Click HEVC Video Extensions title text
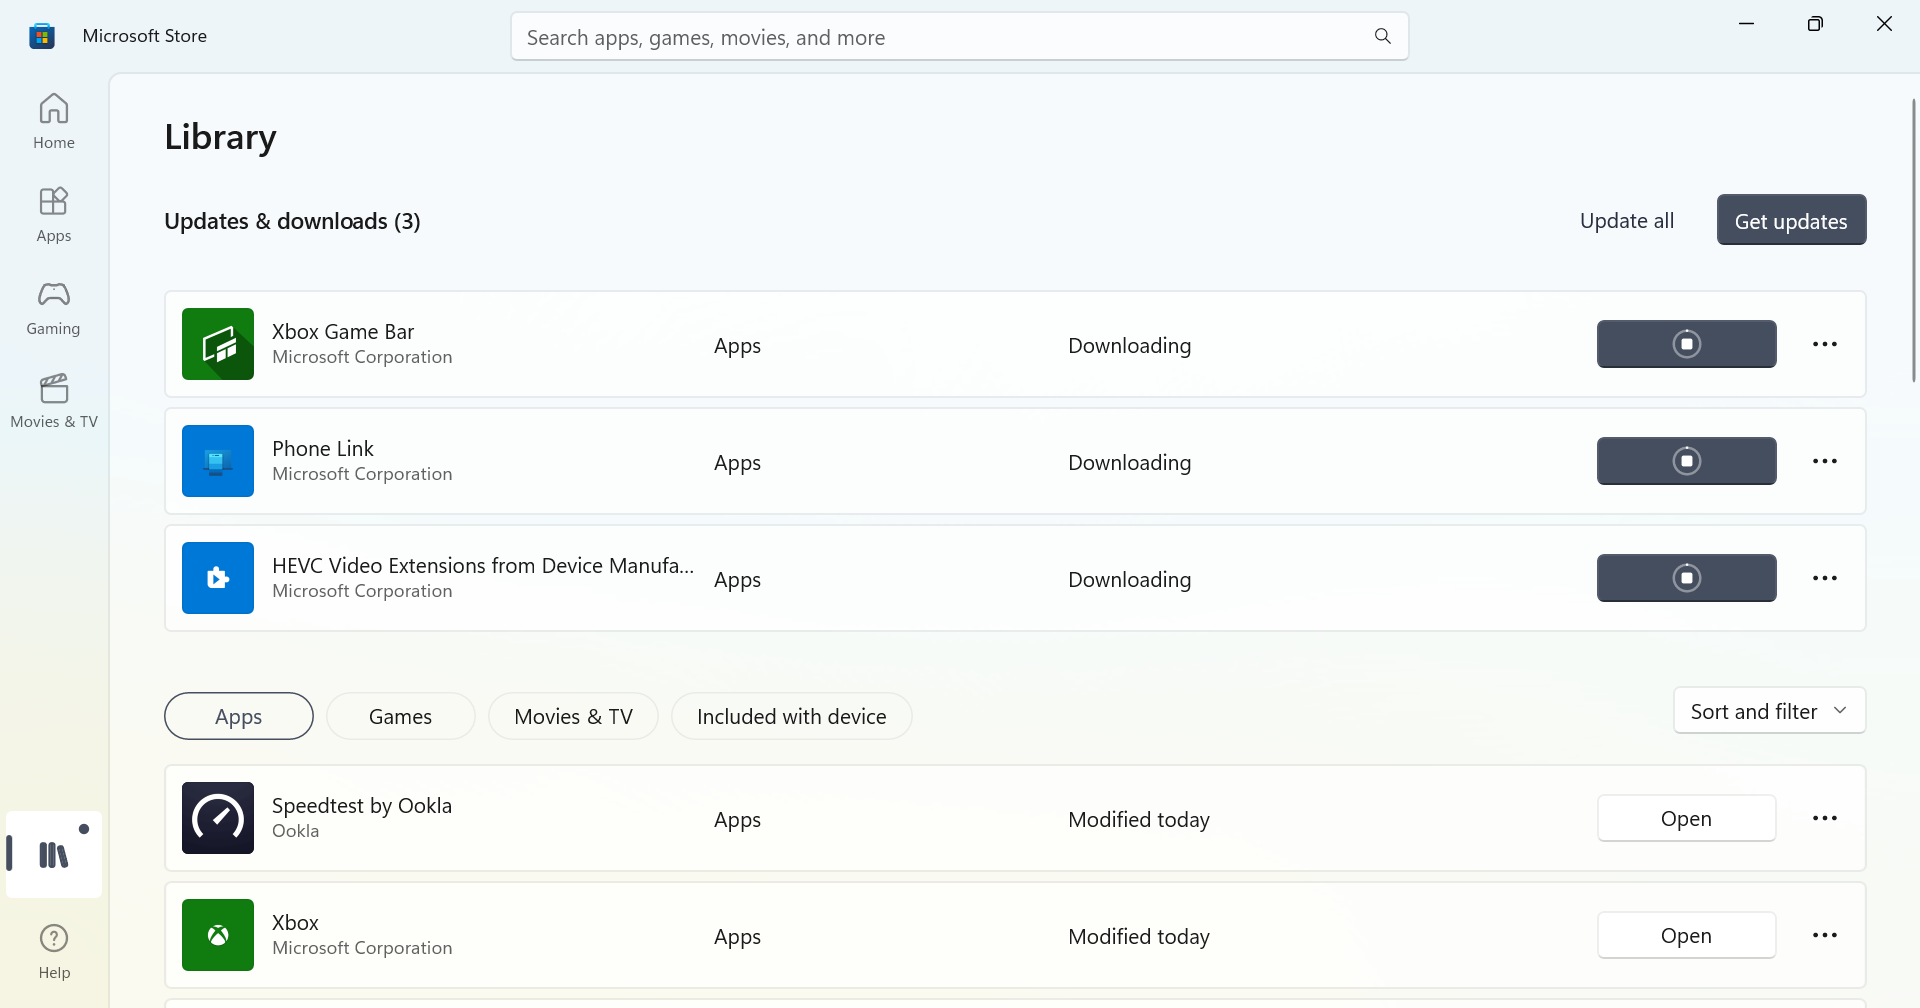Viewport: 1920px width, 1008px height. click(483, 565)
